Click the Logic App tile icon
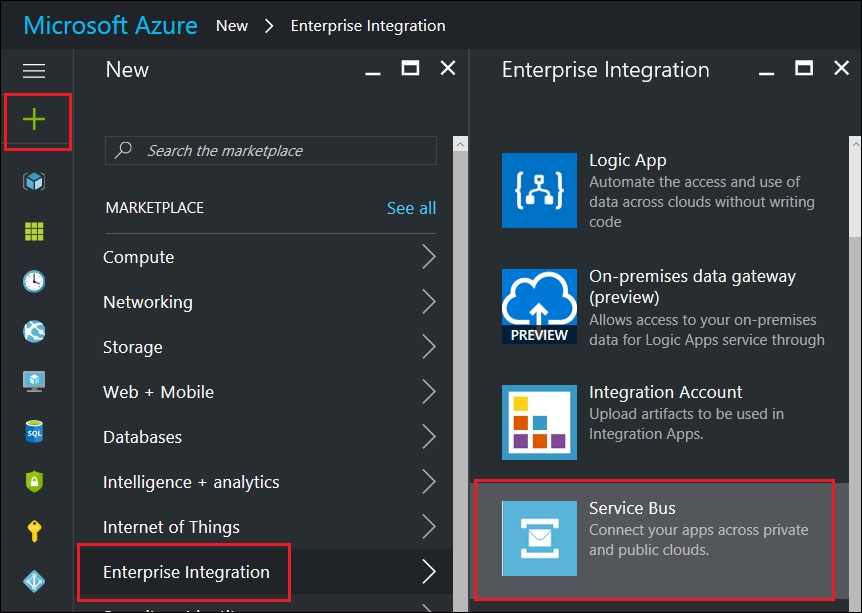Viewport: 862px width, 613px height. click(539, 190)
